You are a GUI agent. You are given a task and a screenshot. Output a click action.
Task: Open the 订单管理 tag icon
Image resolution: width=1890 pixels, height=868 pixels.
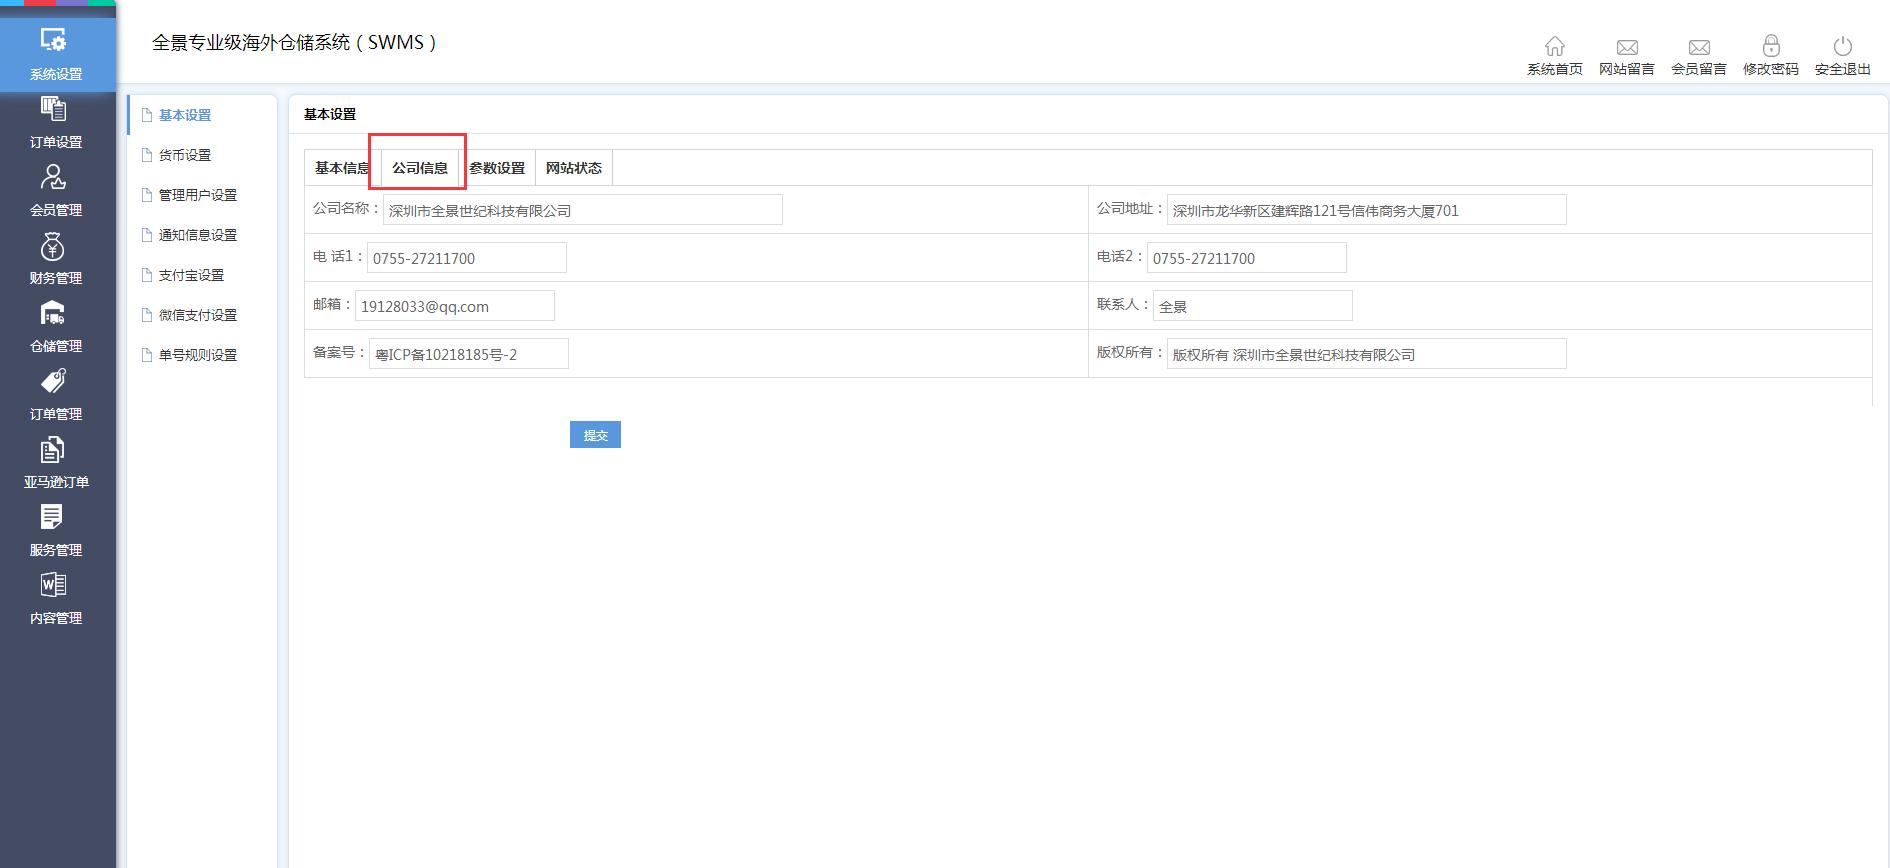coord(54,382)
